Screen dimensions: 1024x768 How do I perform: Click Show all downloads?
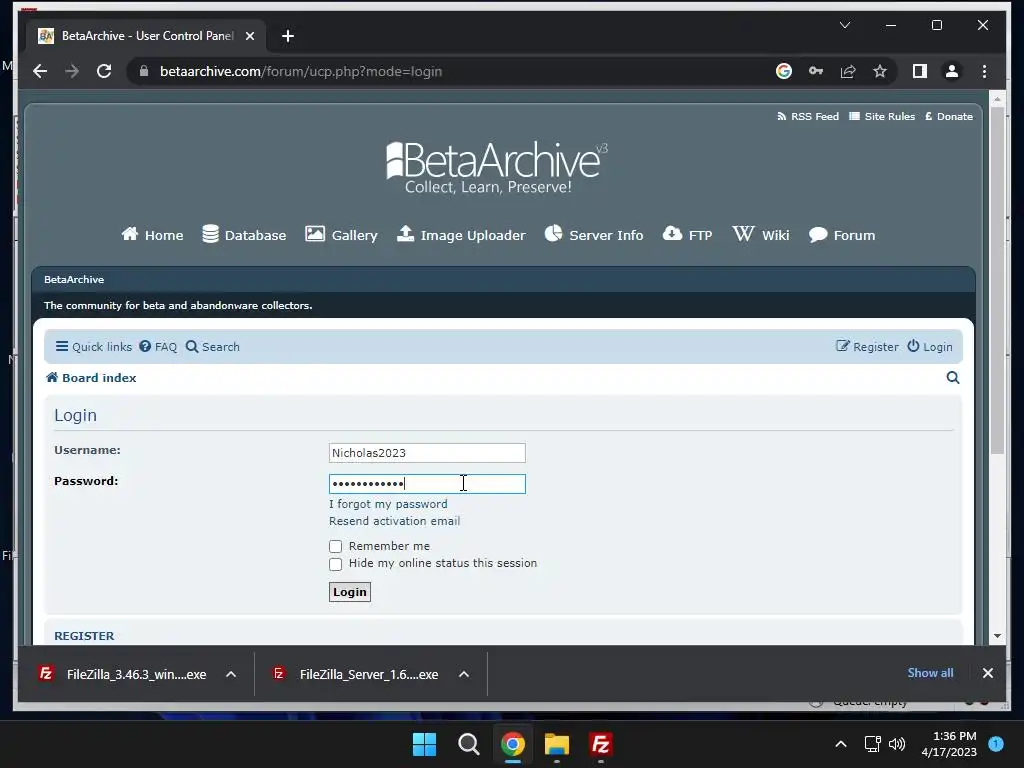coord(930,673)
